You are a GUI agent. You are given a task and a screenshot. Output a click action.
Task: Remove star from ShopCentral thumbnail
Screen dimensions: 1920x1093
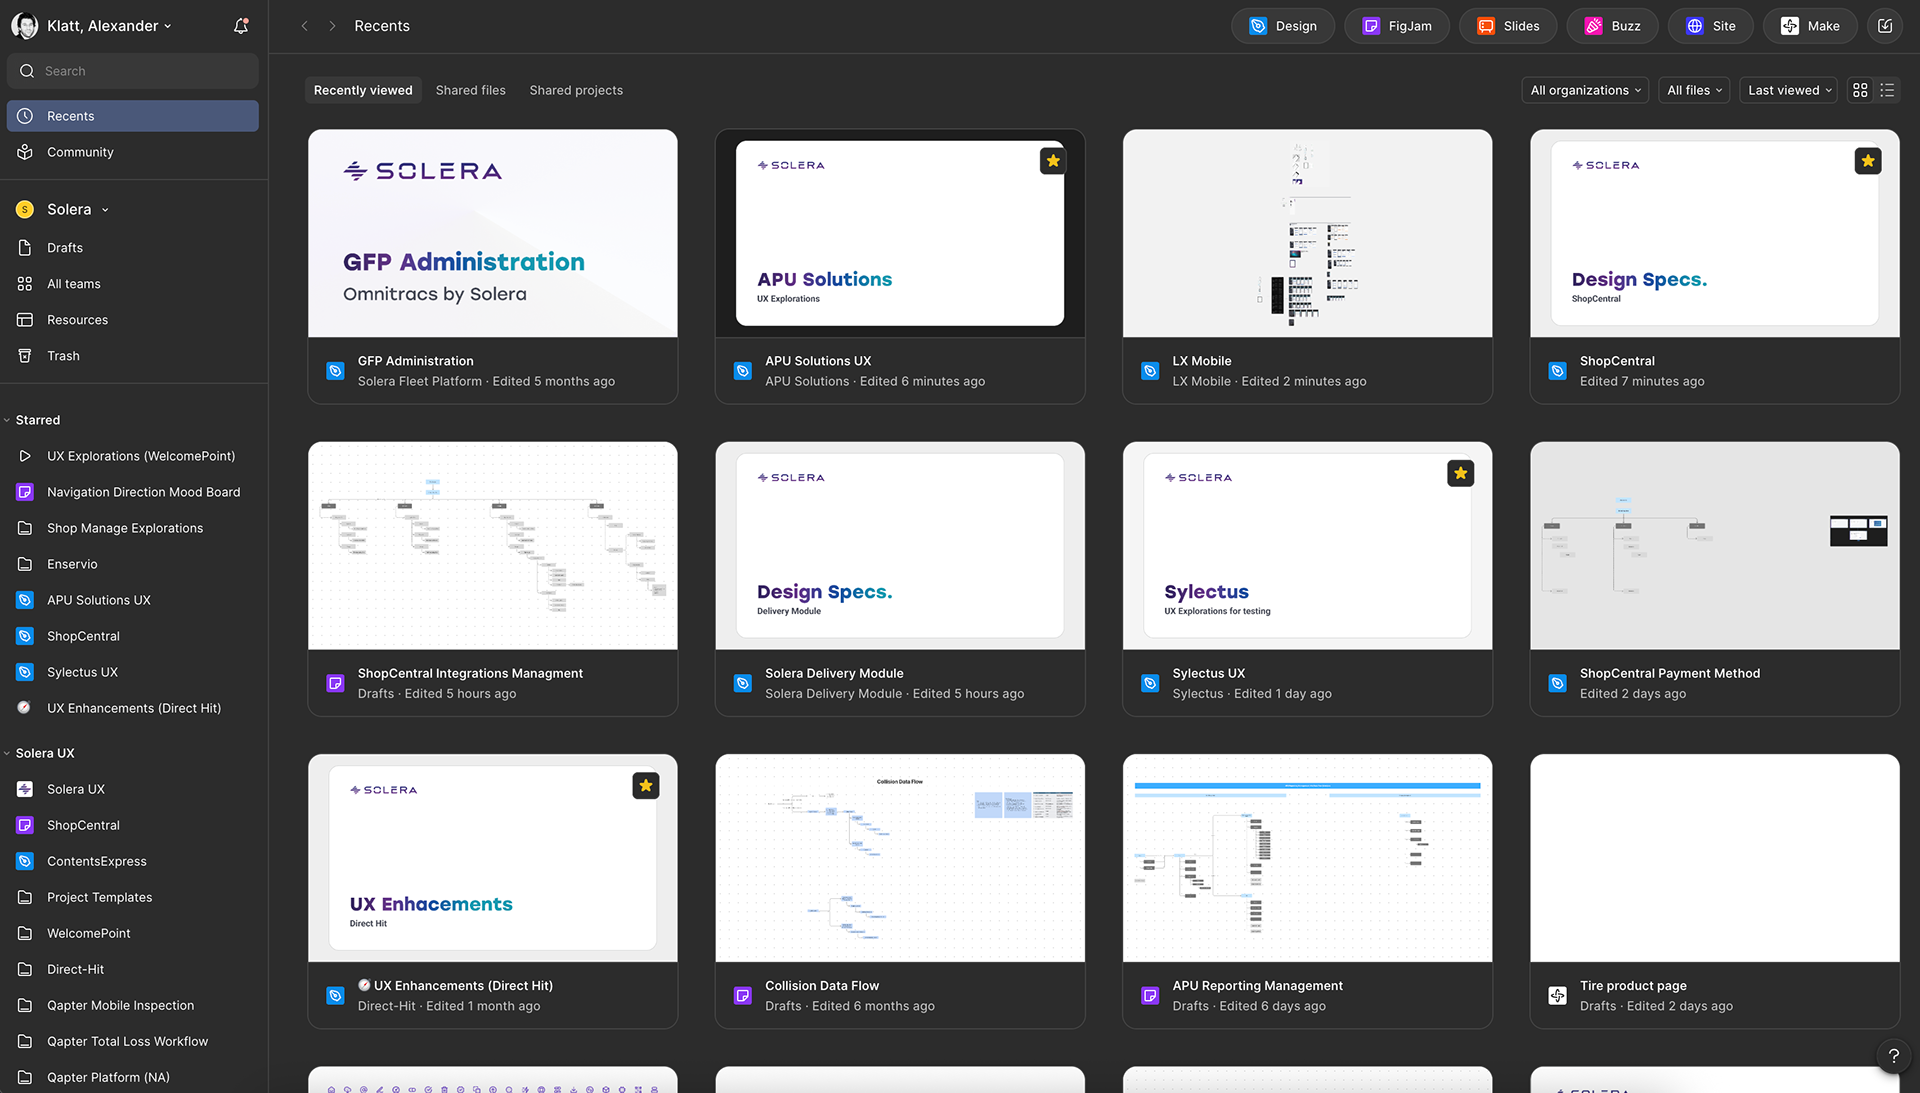1867,161
